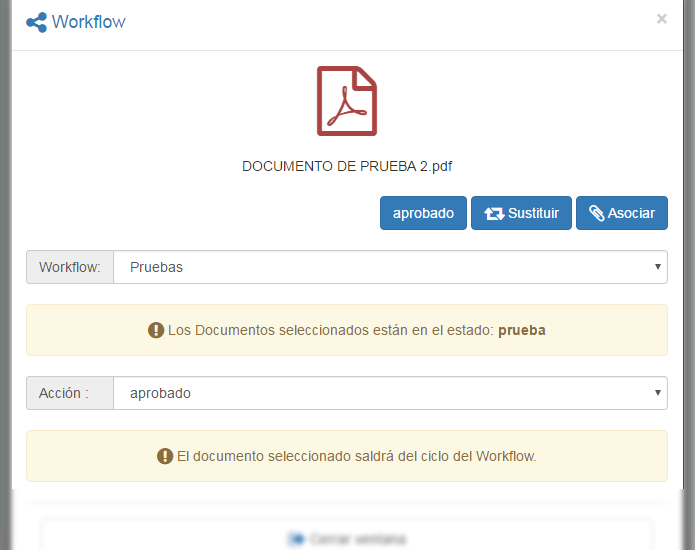
Task: Click the arrow of the Workflow select
Action: [657, 267]
